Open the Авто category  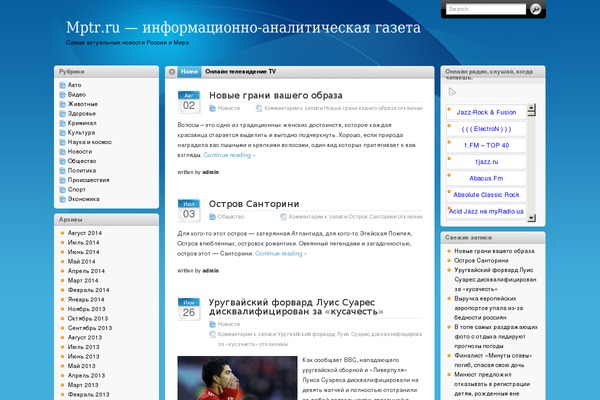point(74,85)
